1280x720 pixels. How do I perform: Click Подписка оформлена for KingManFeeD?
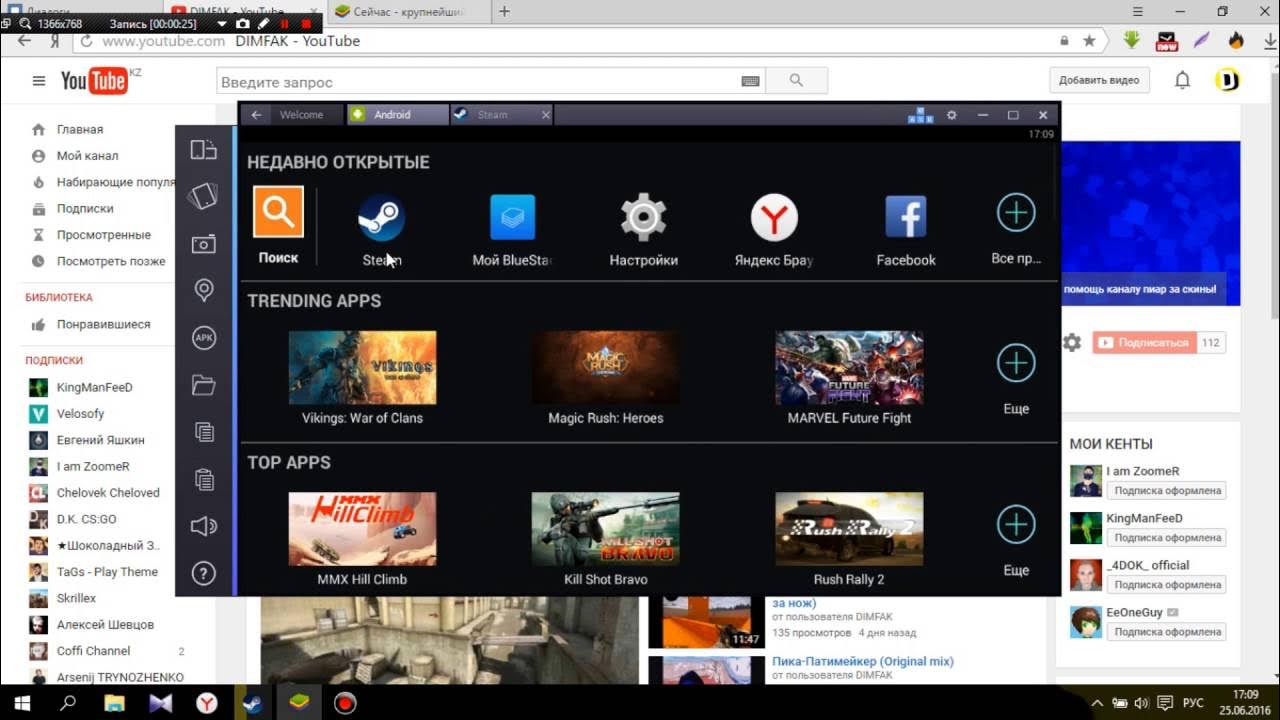(x=1167, y=537)
